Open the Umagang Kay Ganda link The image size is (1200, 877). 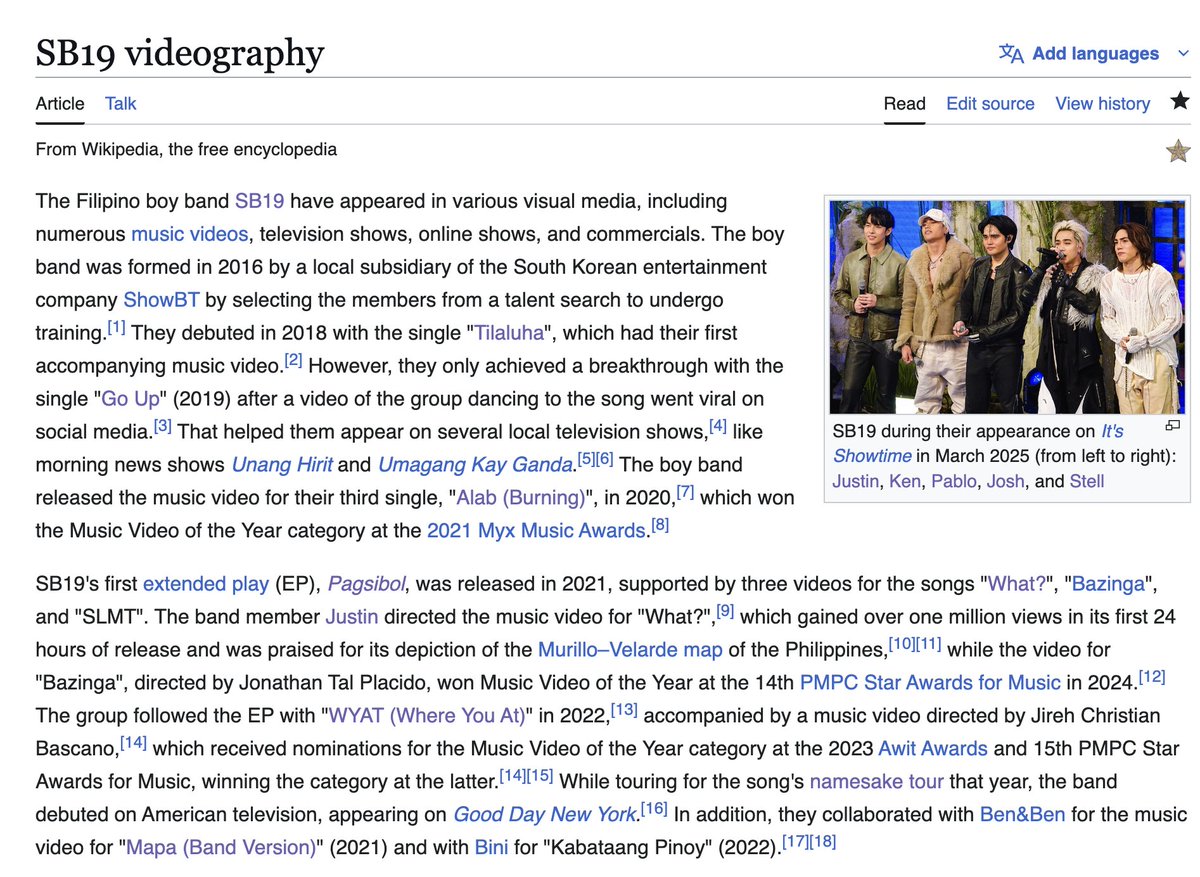[476, 465]
